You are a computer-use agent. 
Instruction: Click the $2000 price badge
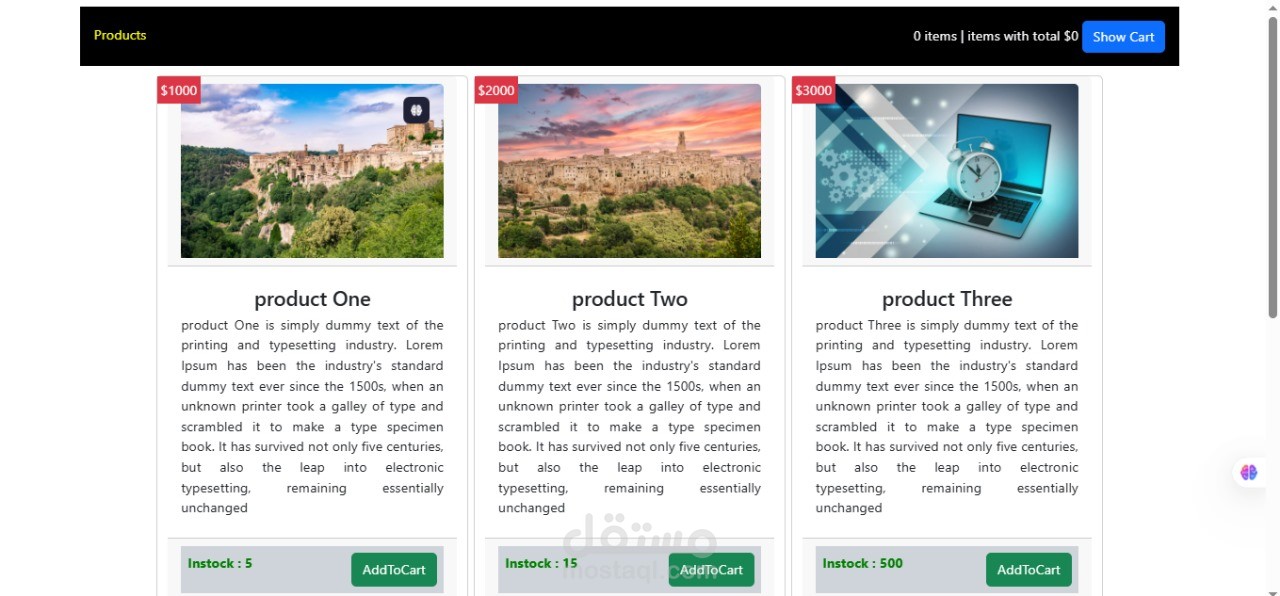pyautogui.click(x=496, y=90)
